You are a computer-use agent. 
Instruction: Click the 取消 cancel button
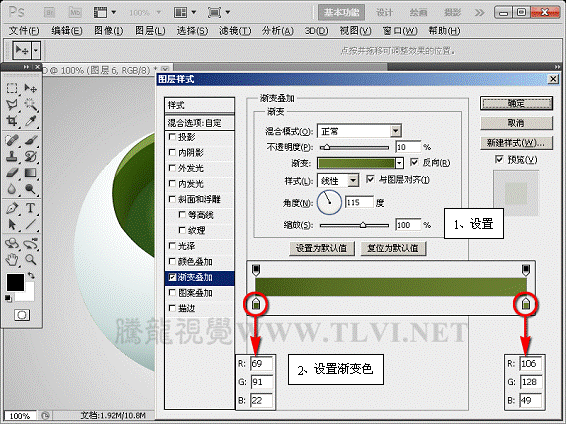516,123
